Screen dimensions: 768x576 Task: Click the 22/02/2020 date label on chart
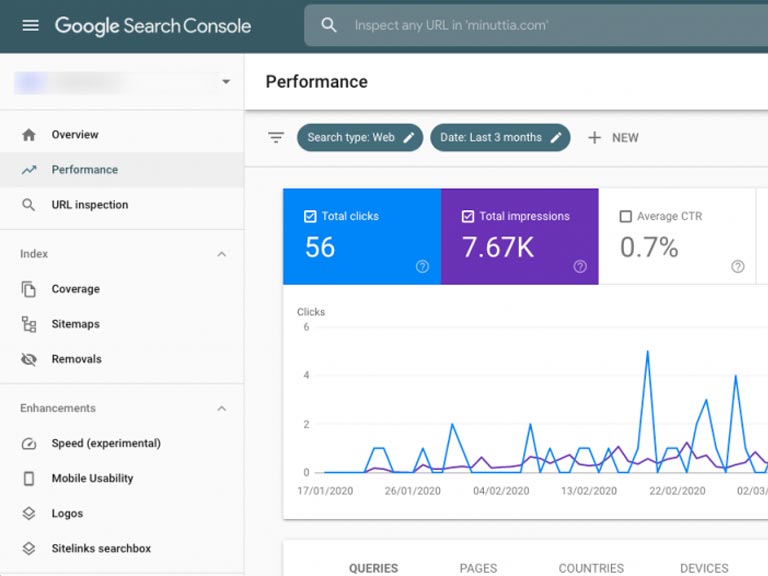coord(677,491)
